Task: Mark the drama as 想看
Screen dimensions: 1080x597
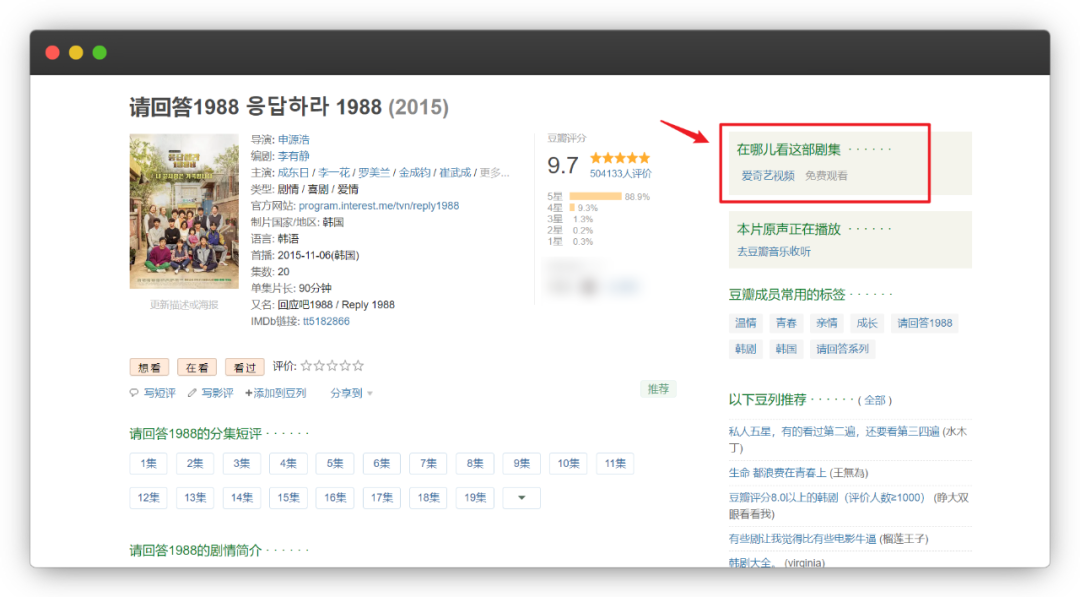Action: click(149, 367)
